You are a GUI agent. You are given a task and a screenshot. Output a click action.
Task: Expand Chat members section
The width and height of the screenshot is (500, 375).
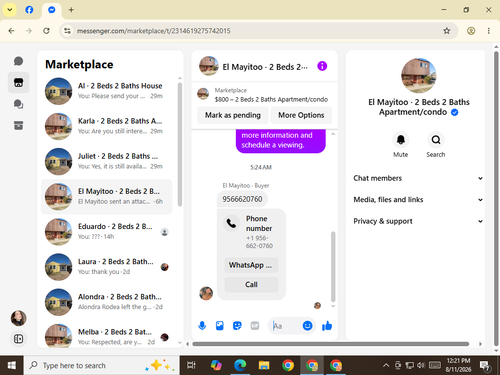tap(418, 178)
